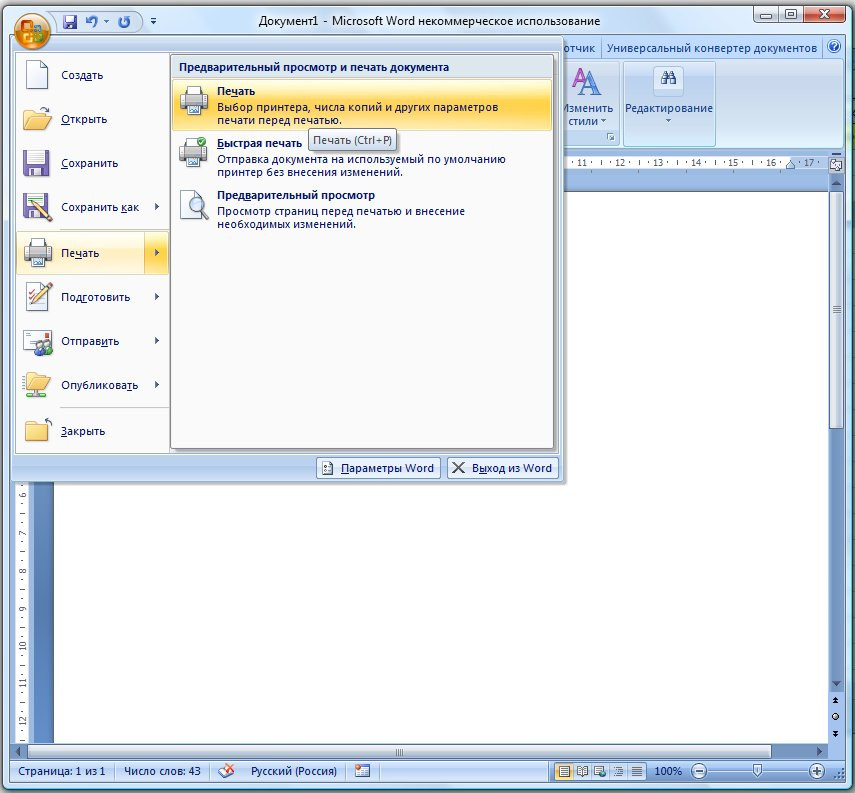Toggle the ruler icon above vertical scrollbar
The image size is (855, 793).
[x=835, y=164]
